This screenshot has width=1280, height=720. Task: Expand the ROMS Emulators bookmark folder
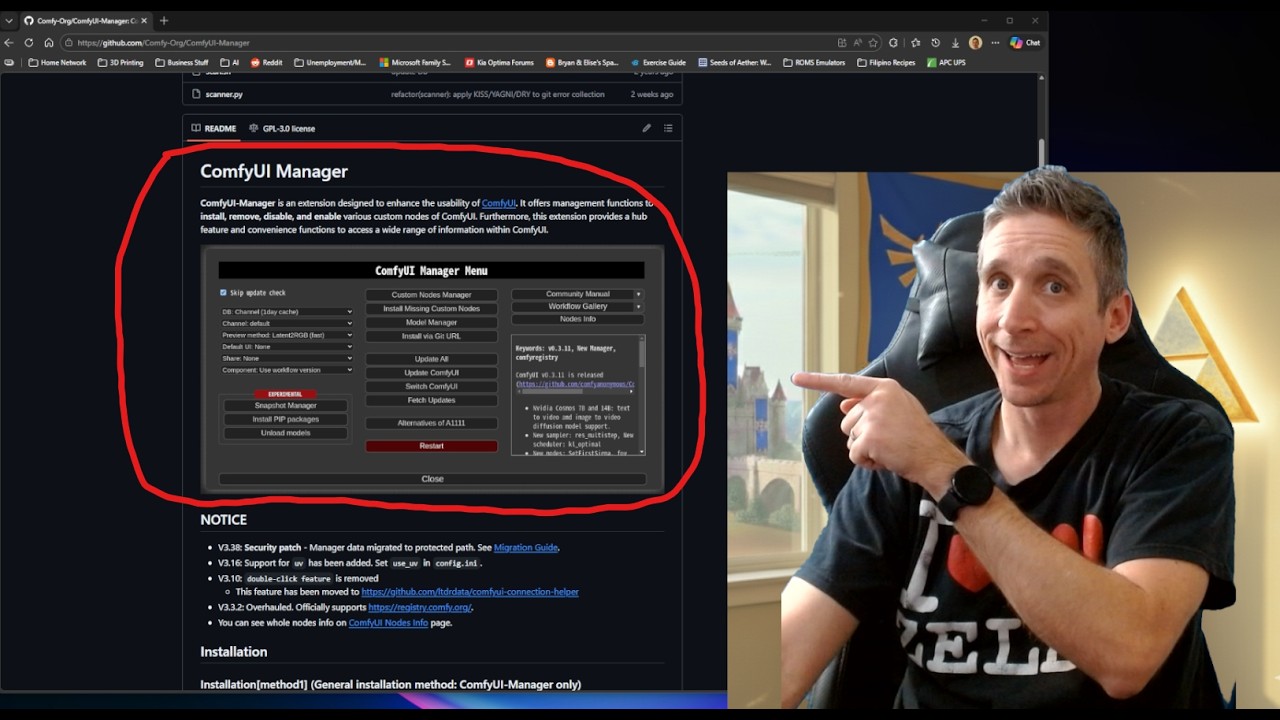[813, 62]
